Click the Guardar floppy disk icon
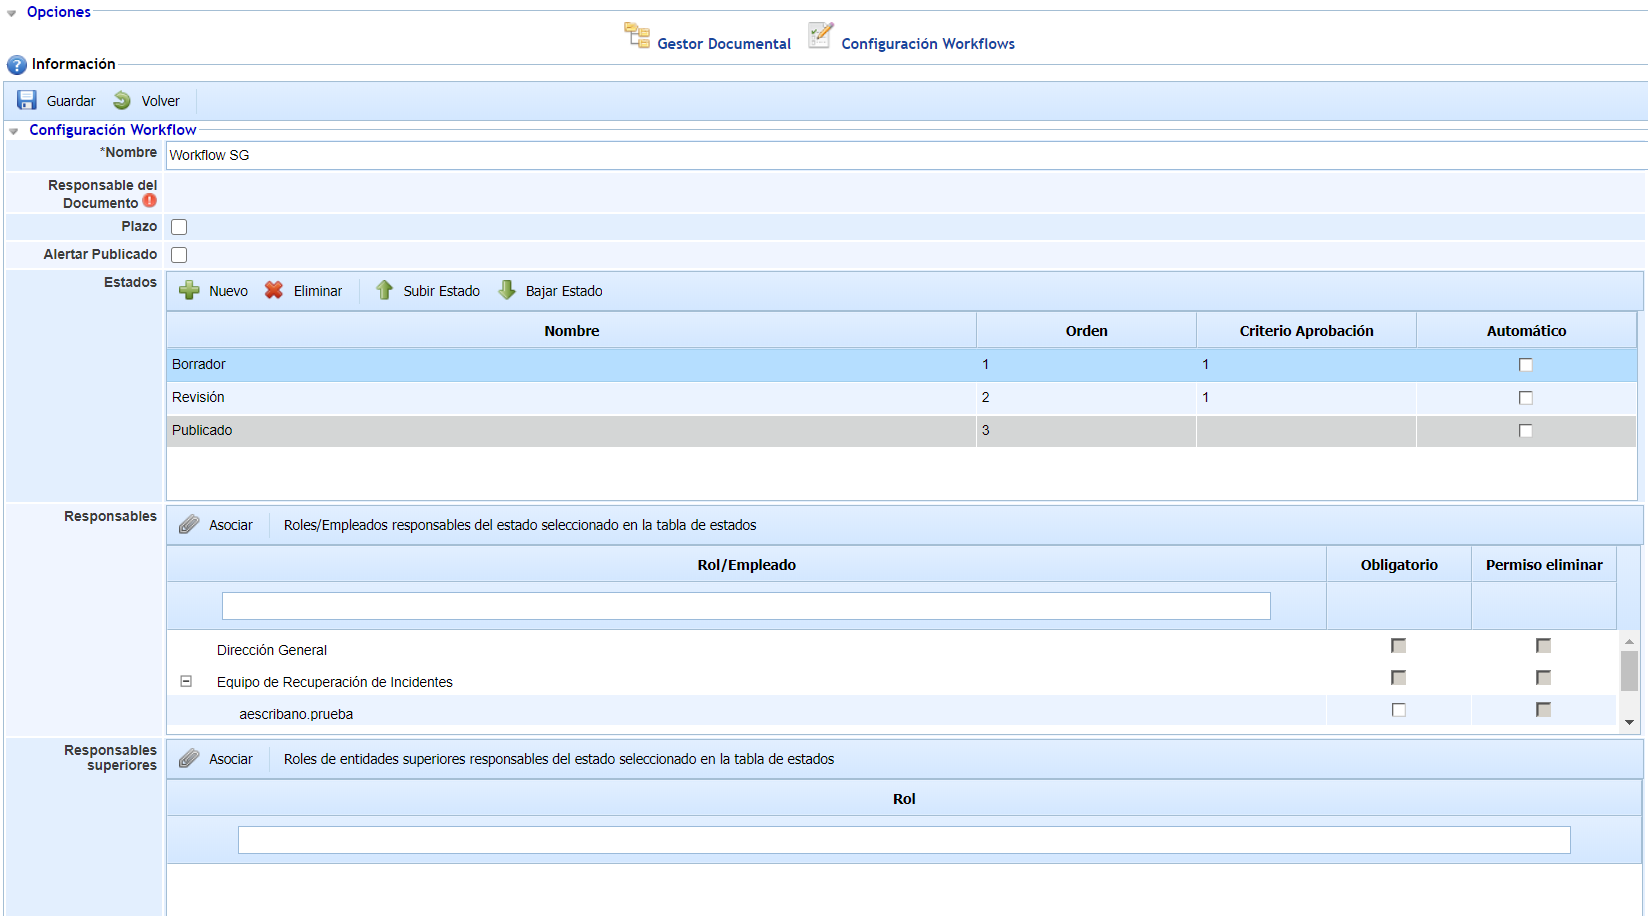Viewport: 1648px width, 916px height. click(27, 100)
